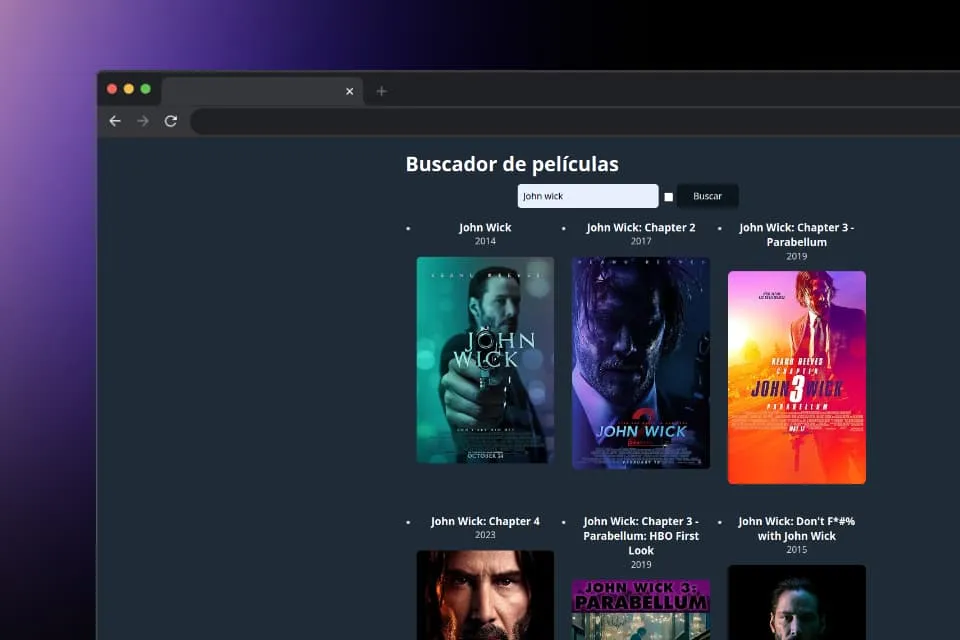This screenshot has height=640, width=960.
Task: Go forward using the browser arrow
Action: tap(143, 120)
